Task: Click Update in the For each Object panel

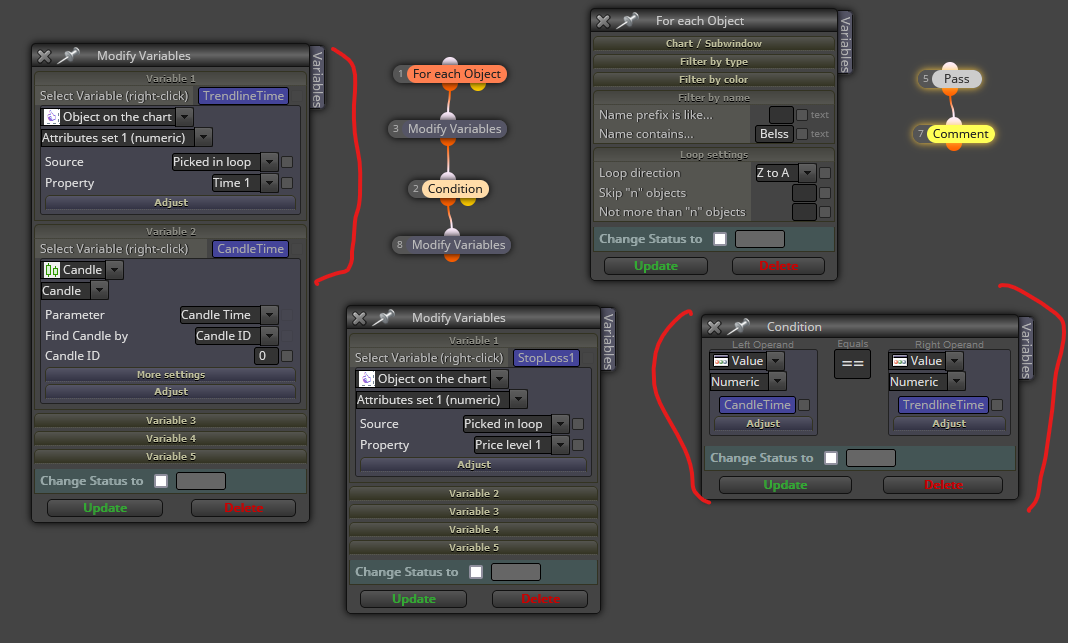Action: click(x=656, y=266)
